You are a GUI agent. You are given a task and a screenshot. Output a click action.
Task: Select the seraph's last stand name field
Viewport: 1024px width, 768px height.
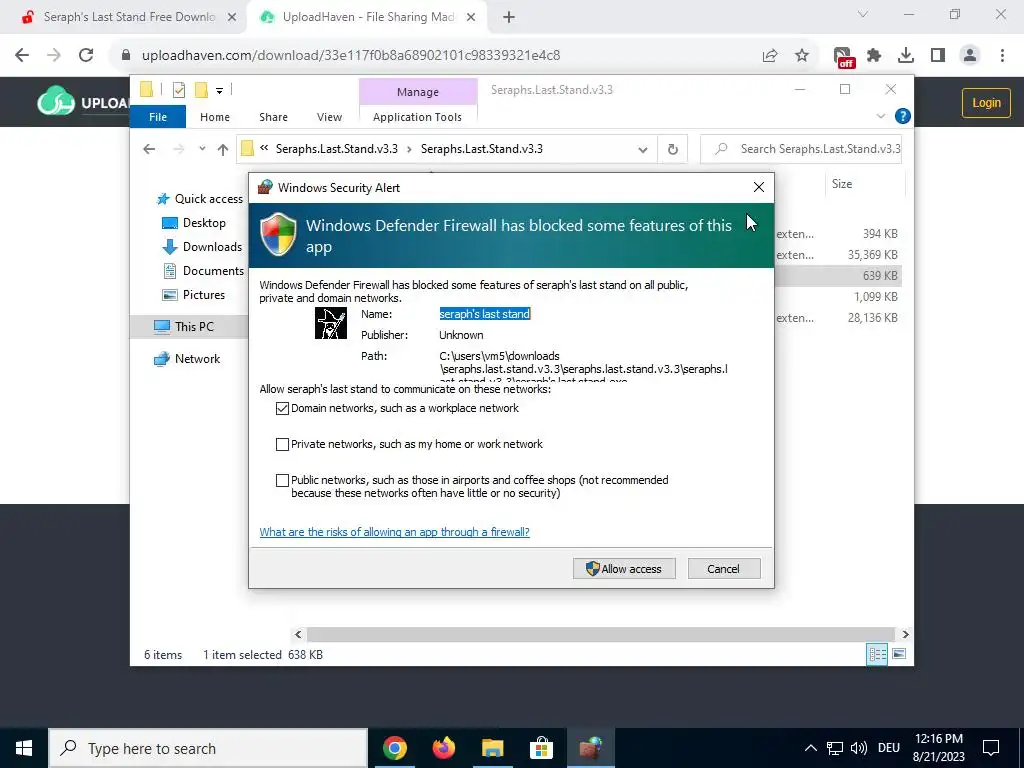tap(485, 314)
